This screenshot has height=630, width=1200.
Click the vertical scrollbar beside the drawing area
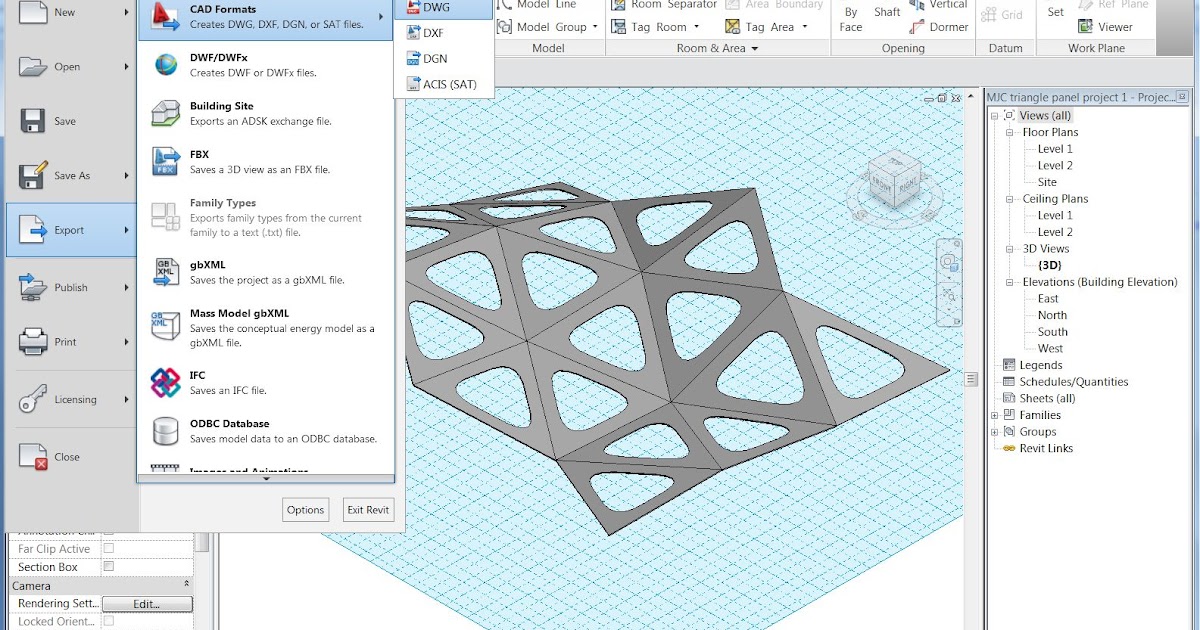[x=970, y=380]
